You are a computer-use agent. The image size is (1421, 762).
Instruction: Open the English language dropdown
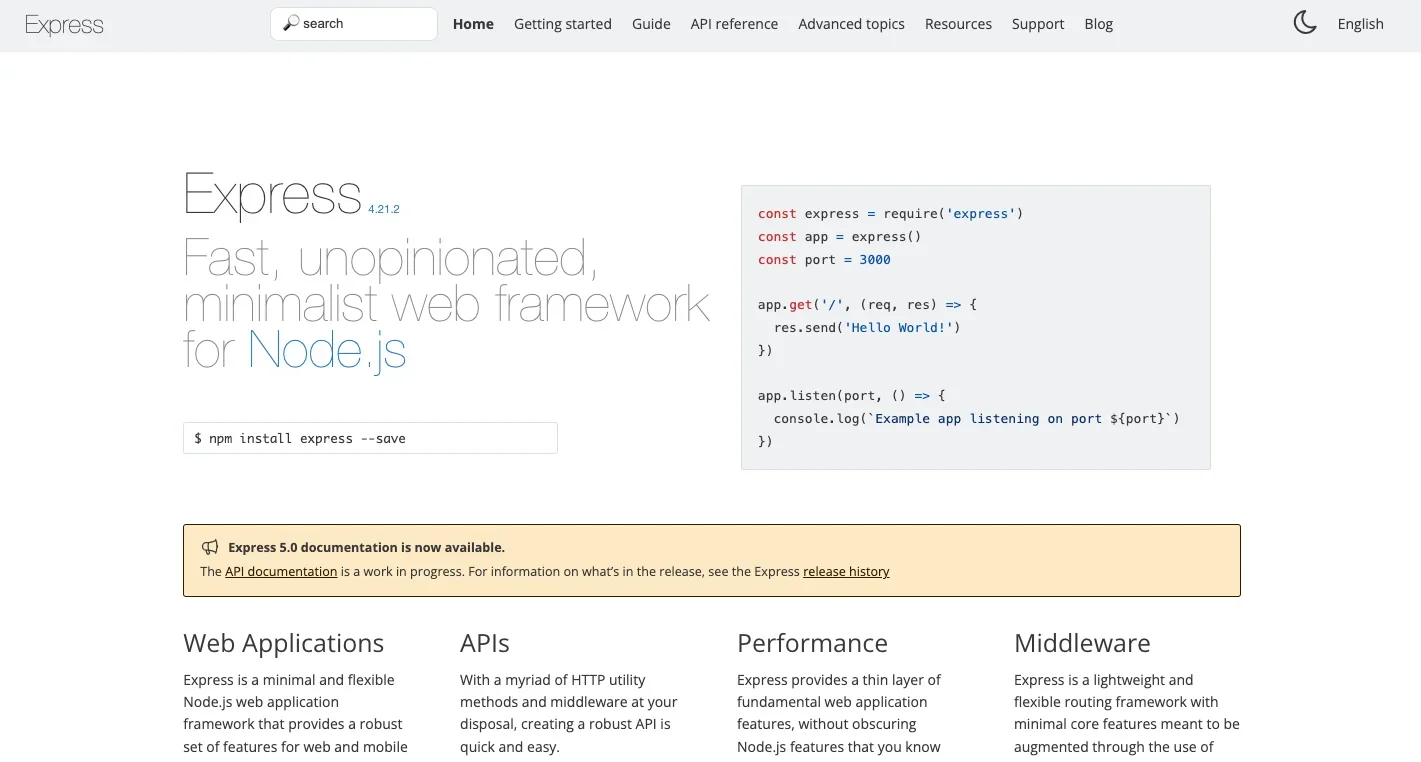[1360, 24]
